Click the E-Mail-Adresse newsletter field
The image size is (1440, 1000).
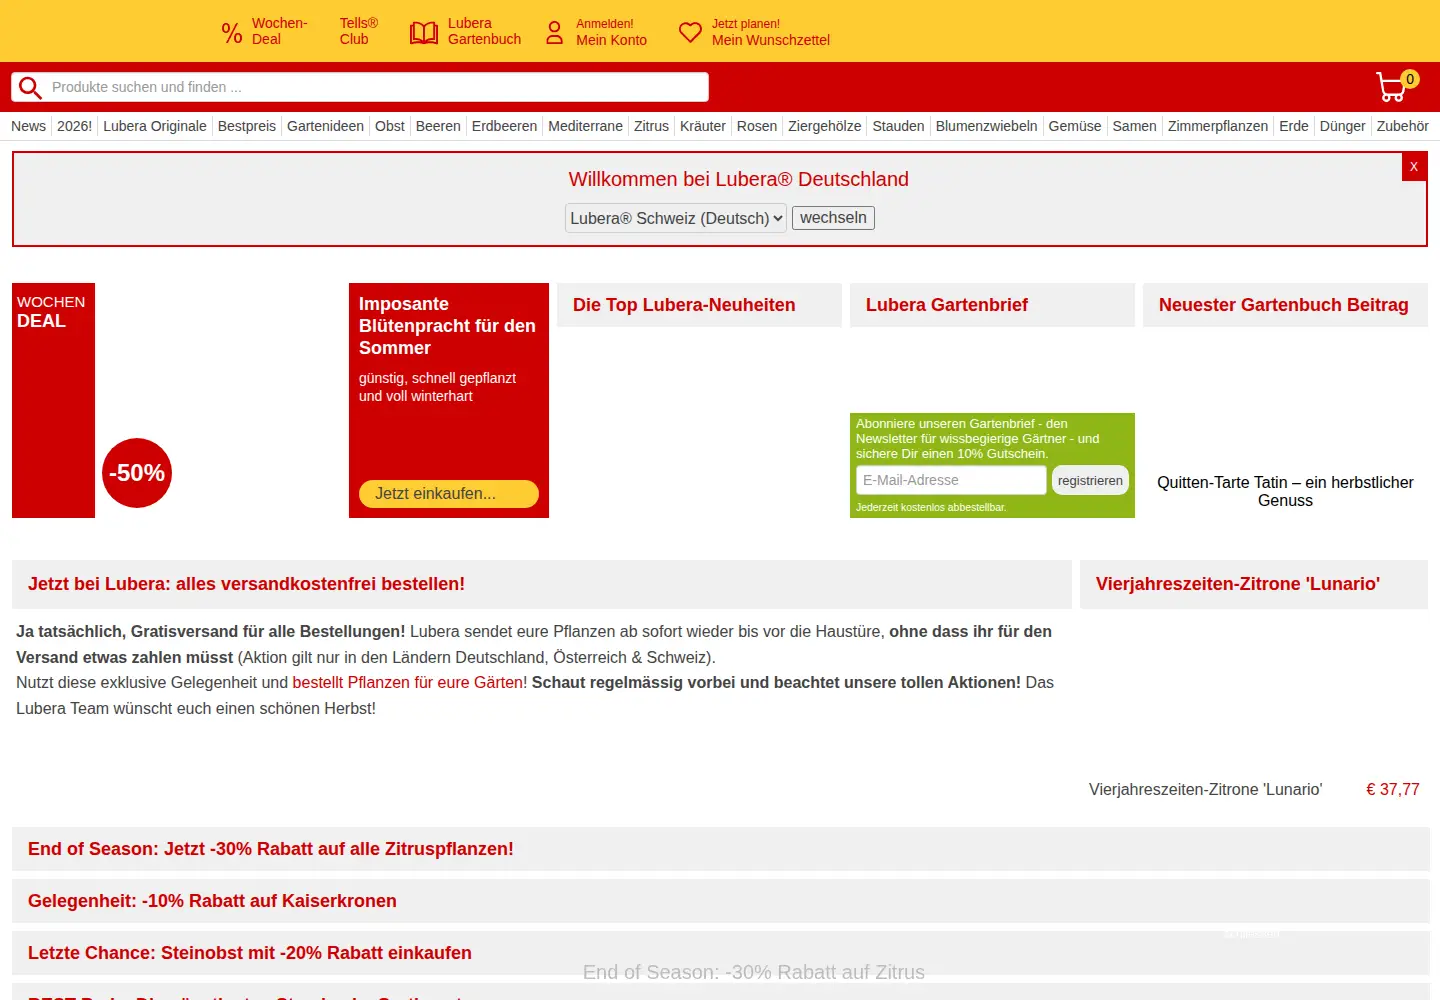pos(951,480)
